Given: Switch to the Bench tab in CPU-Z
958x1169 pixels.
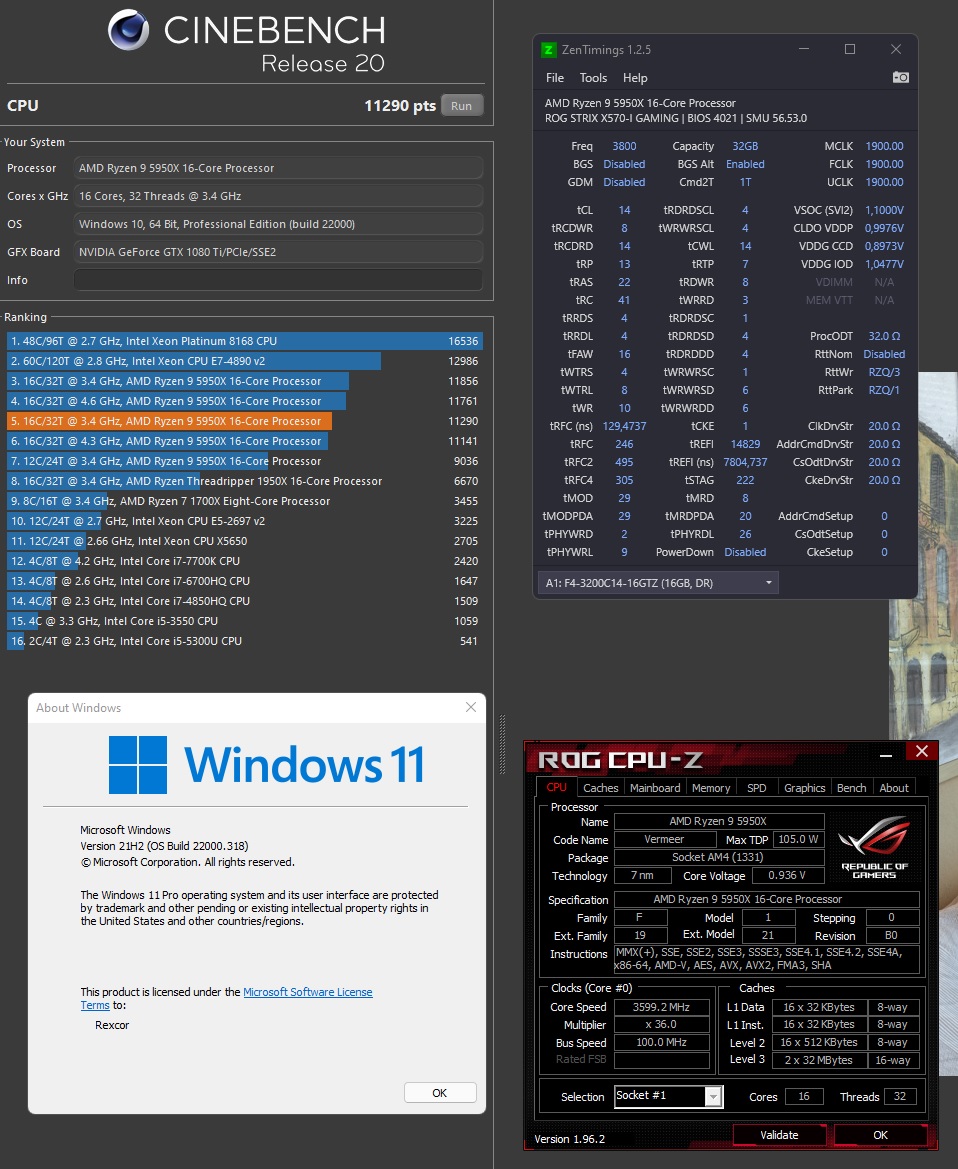Looking at the screenshot, I should click(x=851, y=788).
